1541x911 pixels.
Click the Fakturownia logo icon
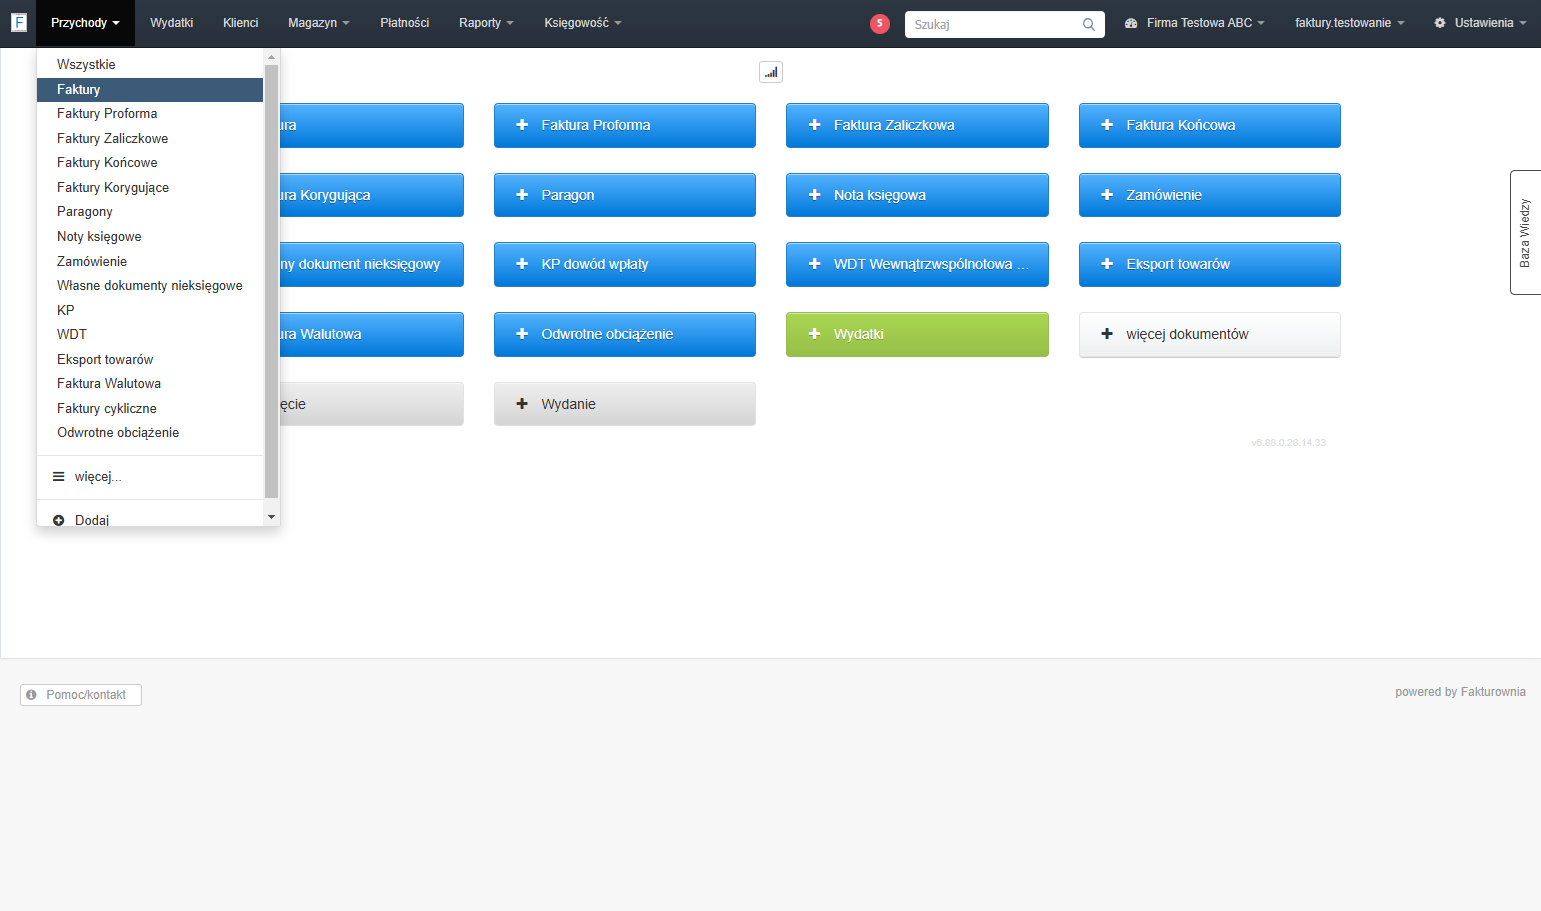pos(18,22)
